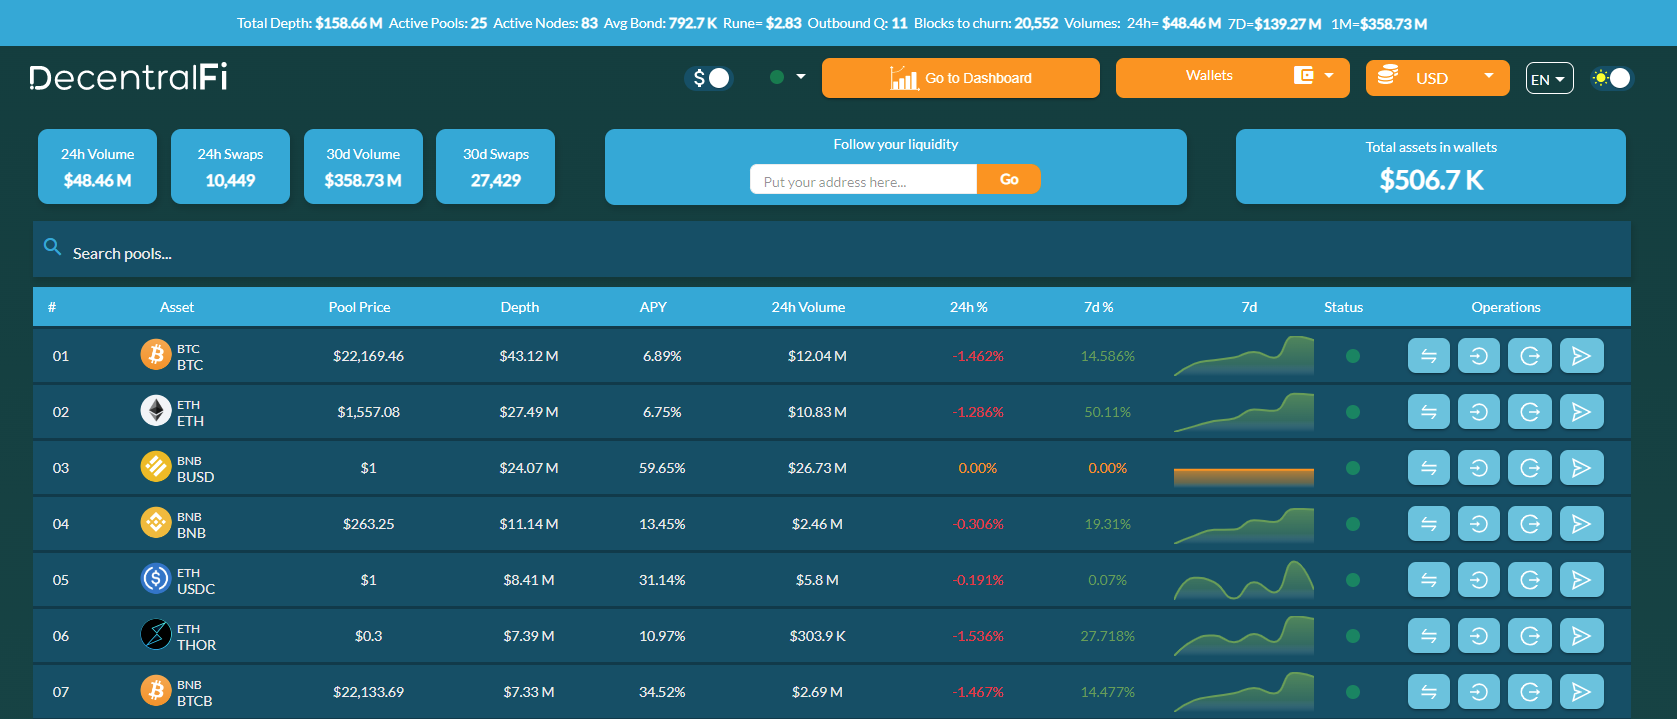Click add liquidity icon in BTC BTC row
This screenshot has width=1677, height=719.
pyautogui.click(x=1479, y=356)
